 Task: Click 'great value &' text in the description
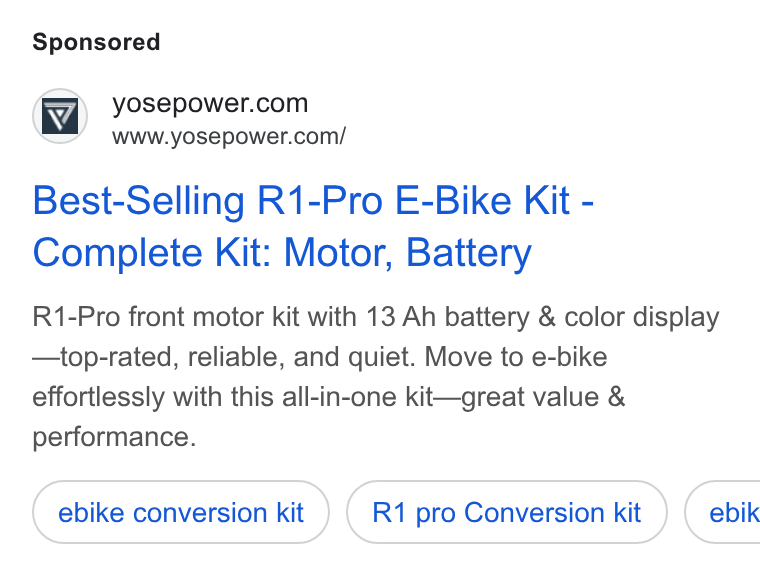(x=543, y=397)
